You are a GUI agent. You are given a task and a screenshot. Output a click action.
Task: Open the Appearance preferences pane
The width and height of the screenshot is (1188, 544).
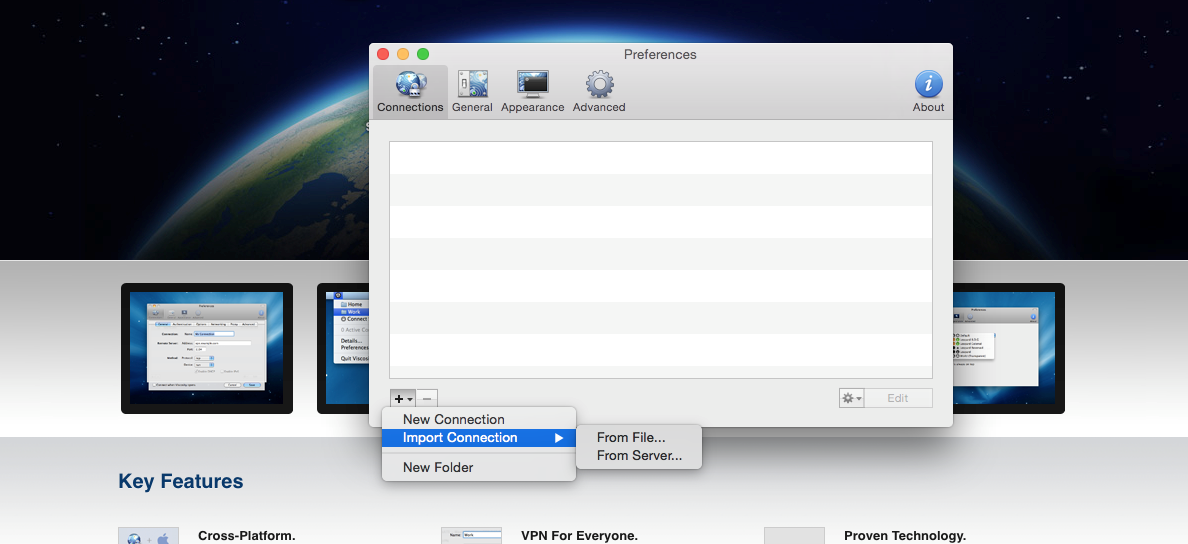click(533, 92)
